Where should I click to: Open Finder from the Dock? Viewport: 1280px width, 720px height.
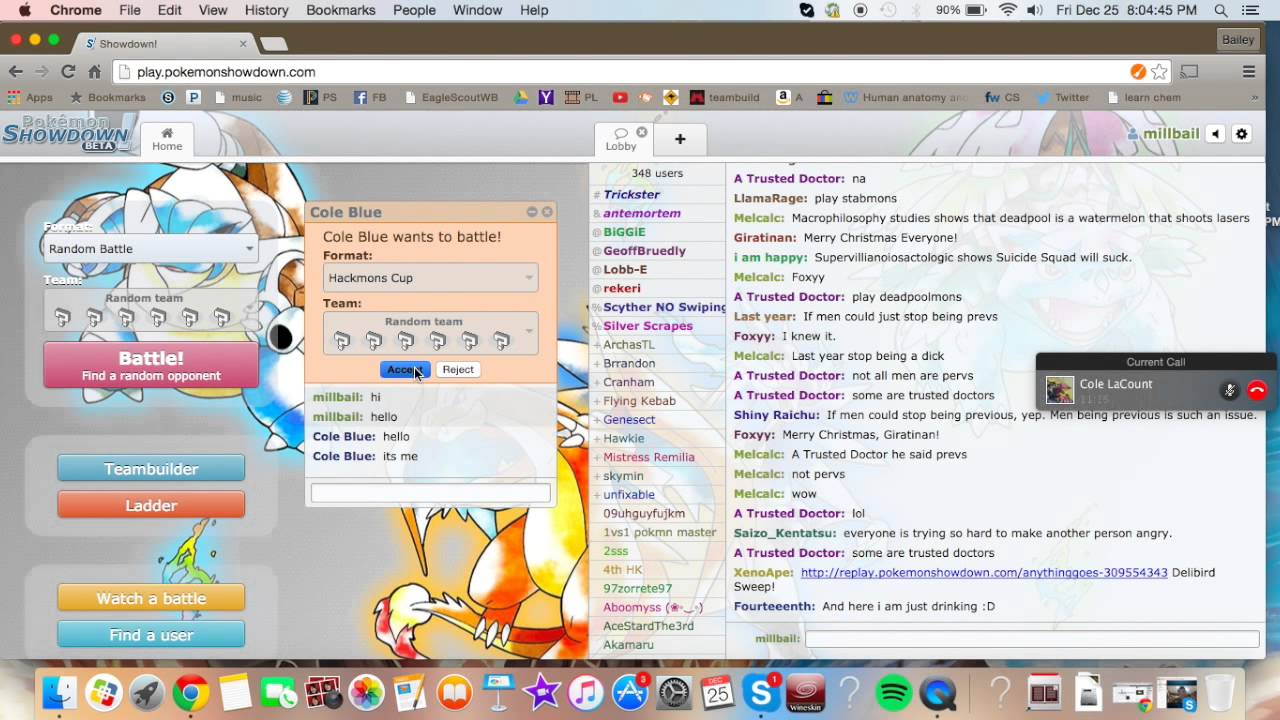[x=61, y=693]
